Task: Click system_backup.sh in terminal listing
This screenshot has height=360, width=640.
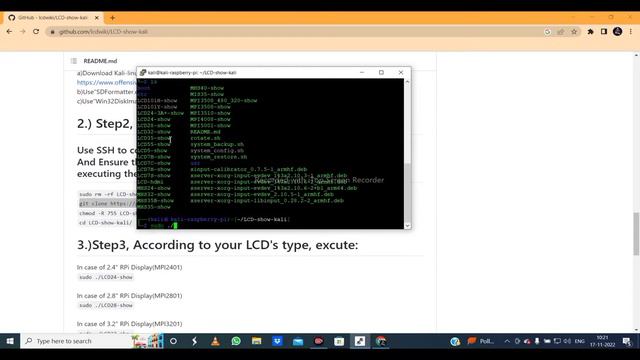Action: [x=217, y=144]
